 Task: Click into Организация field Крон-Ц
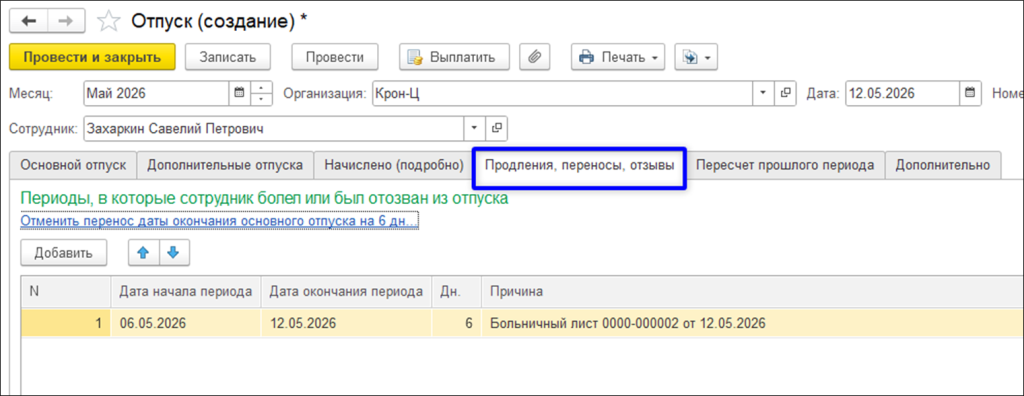(563, 93)
